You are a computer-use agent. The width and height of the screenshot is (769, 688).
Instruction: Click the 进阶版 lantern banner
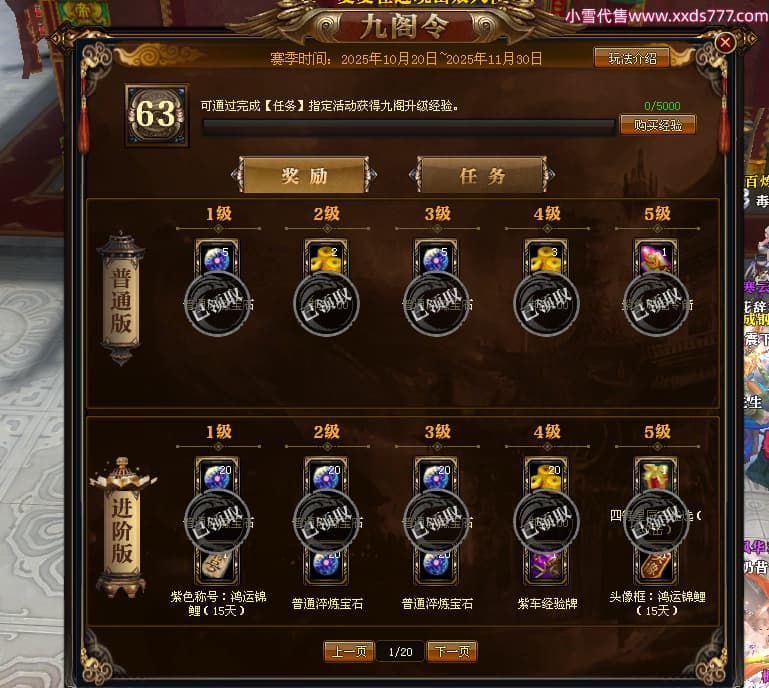click(x=122, y=527)
